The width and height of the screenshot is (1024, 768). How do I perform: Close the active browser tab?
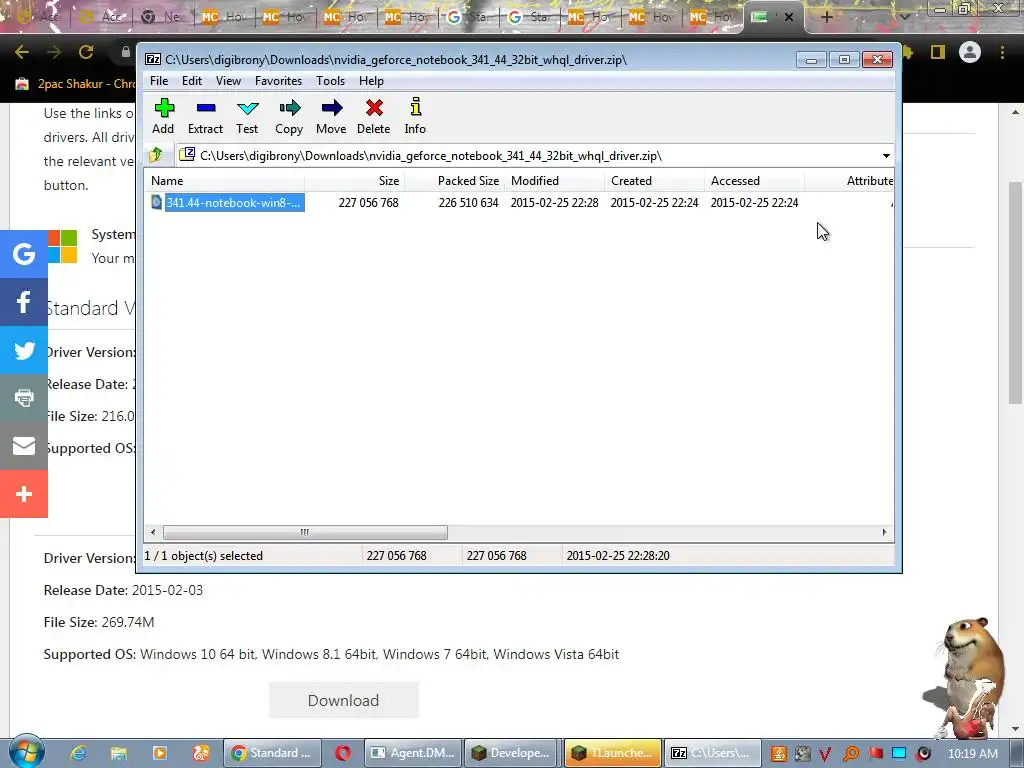click(789, 17)
